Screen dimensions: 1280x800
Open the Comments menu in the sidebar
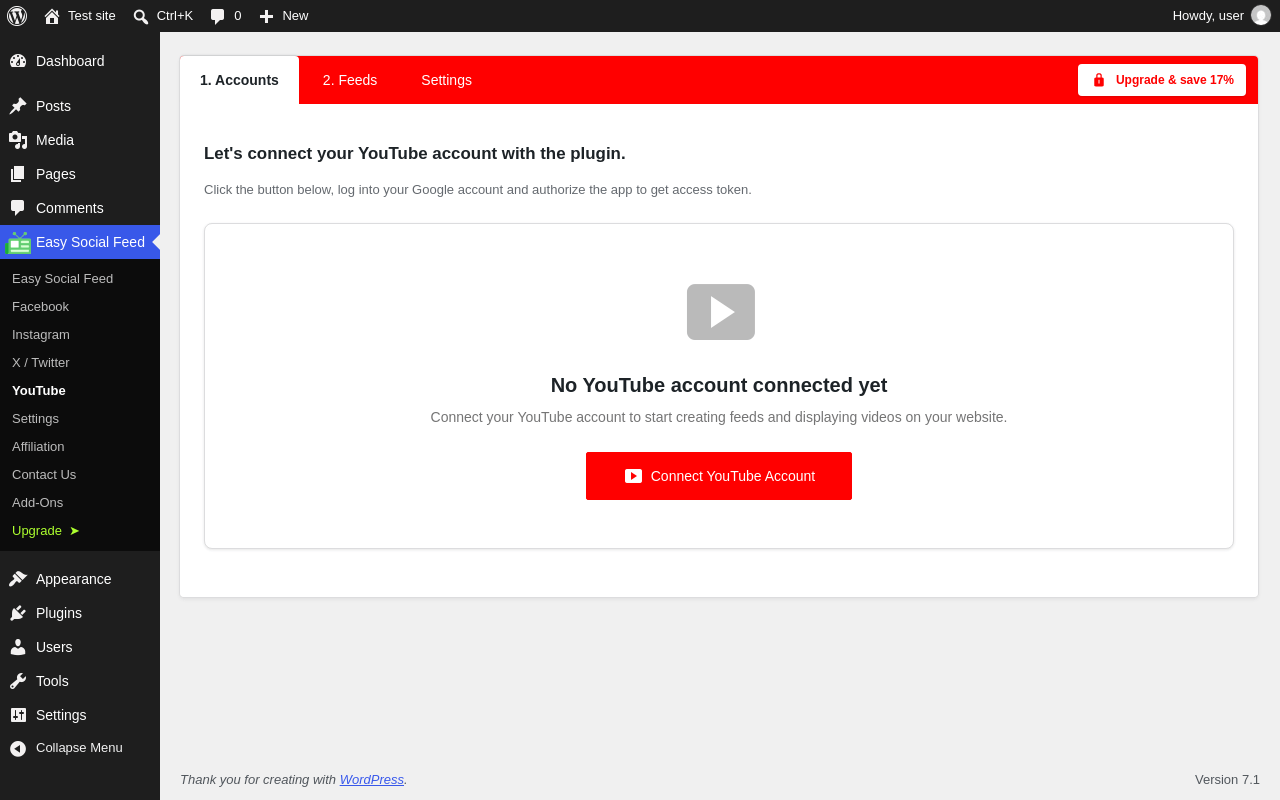click(80, 208)
